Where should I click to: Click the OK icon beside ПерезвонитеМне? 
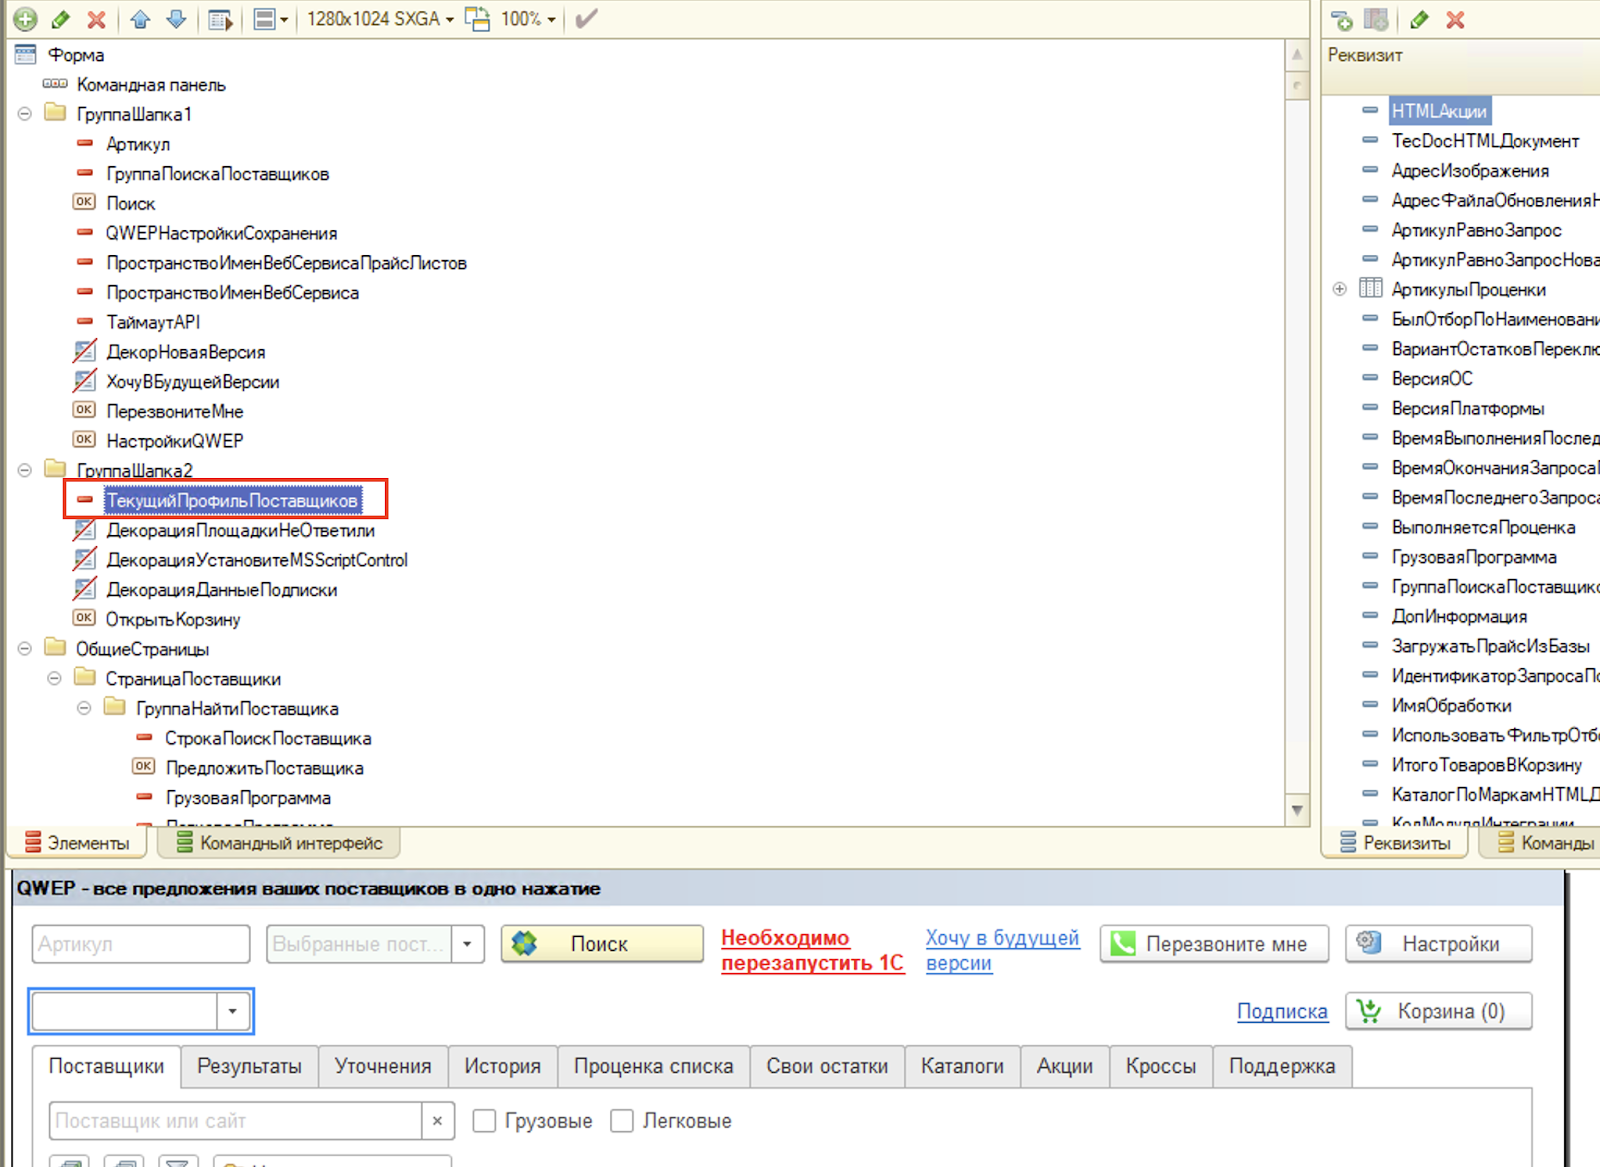(84, 410)
